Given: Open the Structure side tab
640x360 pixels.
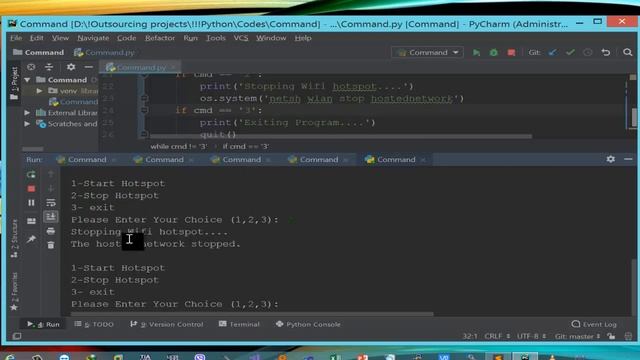Looking at the screenshot, I should click(14, 239).
